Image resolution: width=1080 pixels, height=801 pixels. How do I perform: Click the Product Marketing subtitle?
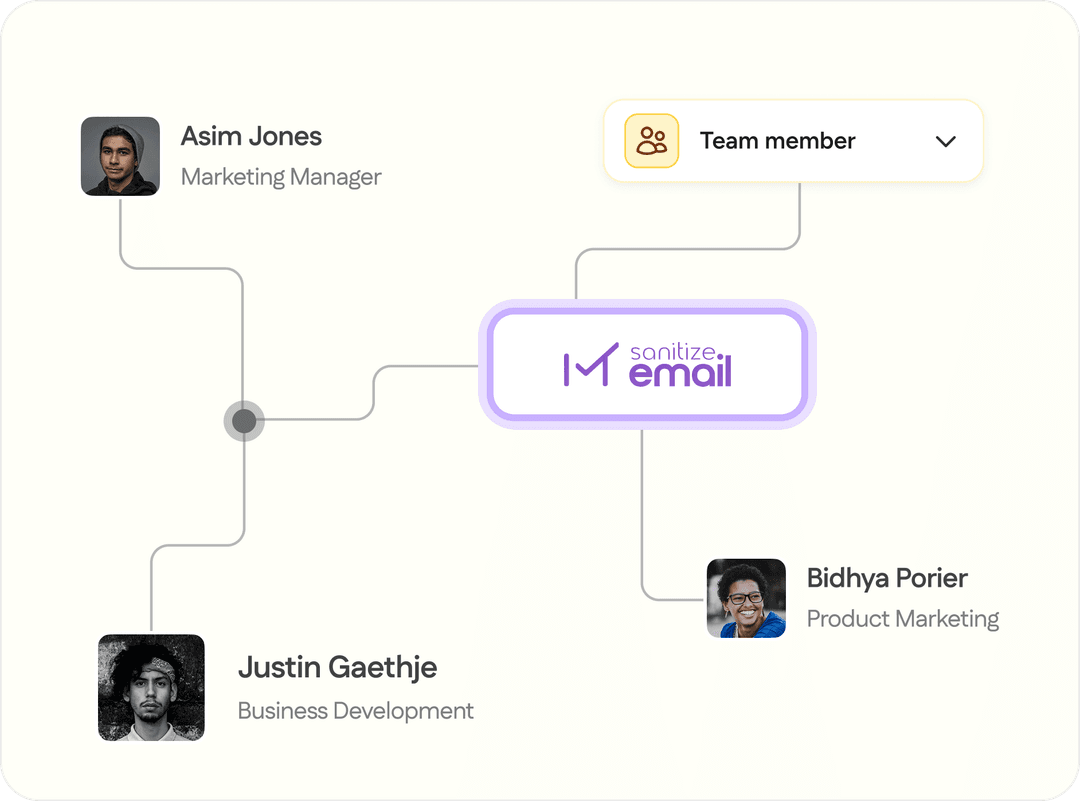click(x=903, y=619)
